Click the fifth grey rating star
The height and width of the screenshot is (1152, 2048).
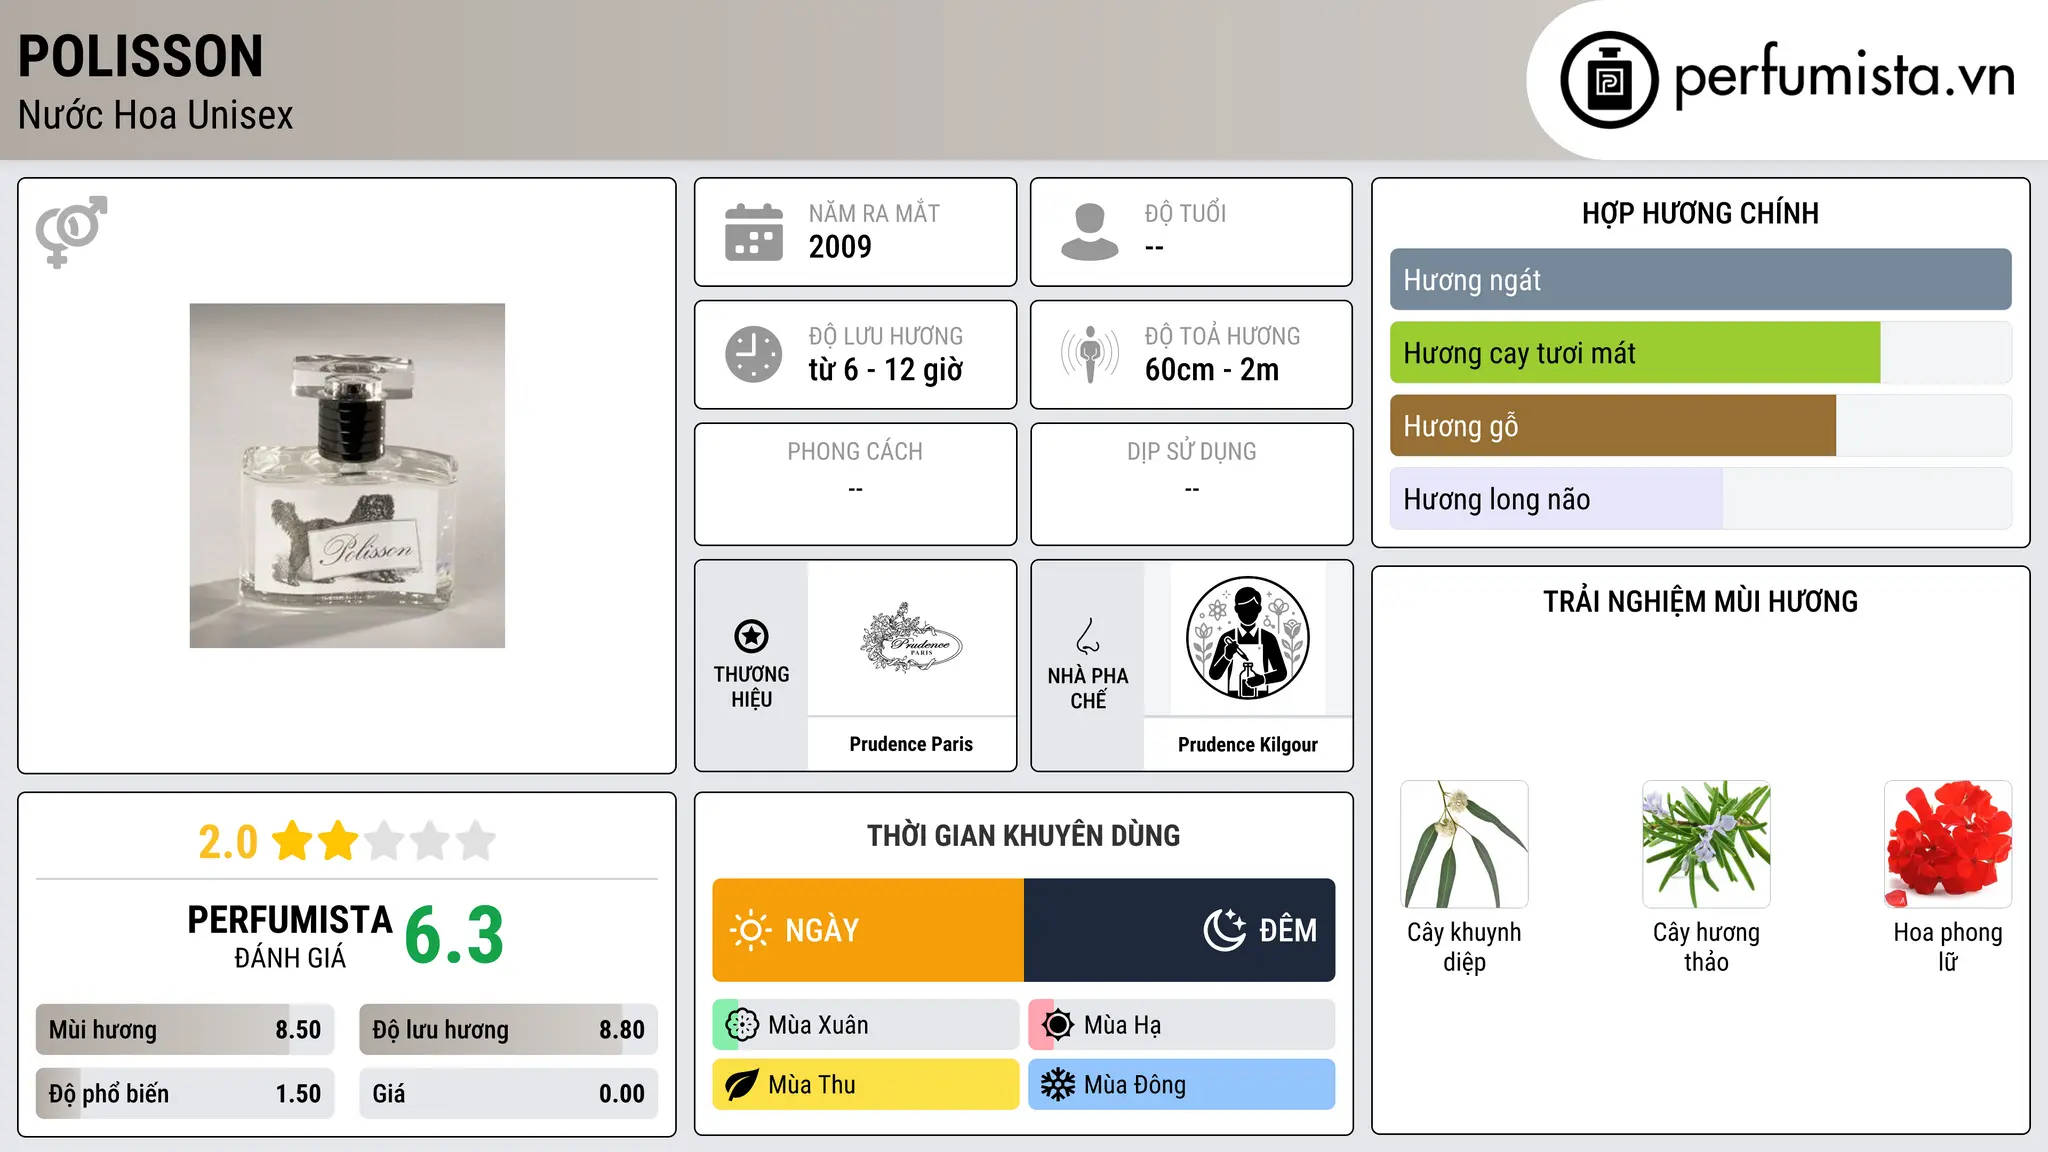(476, 841)
